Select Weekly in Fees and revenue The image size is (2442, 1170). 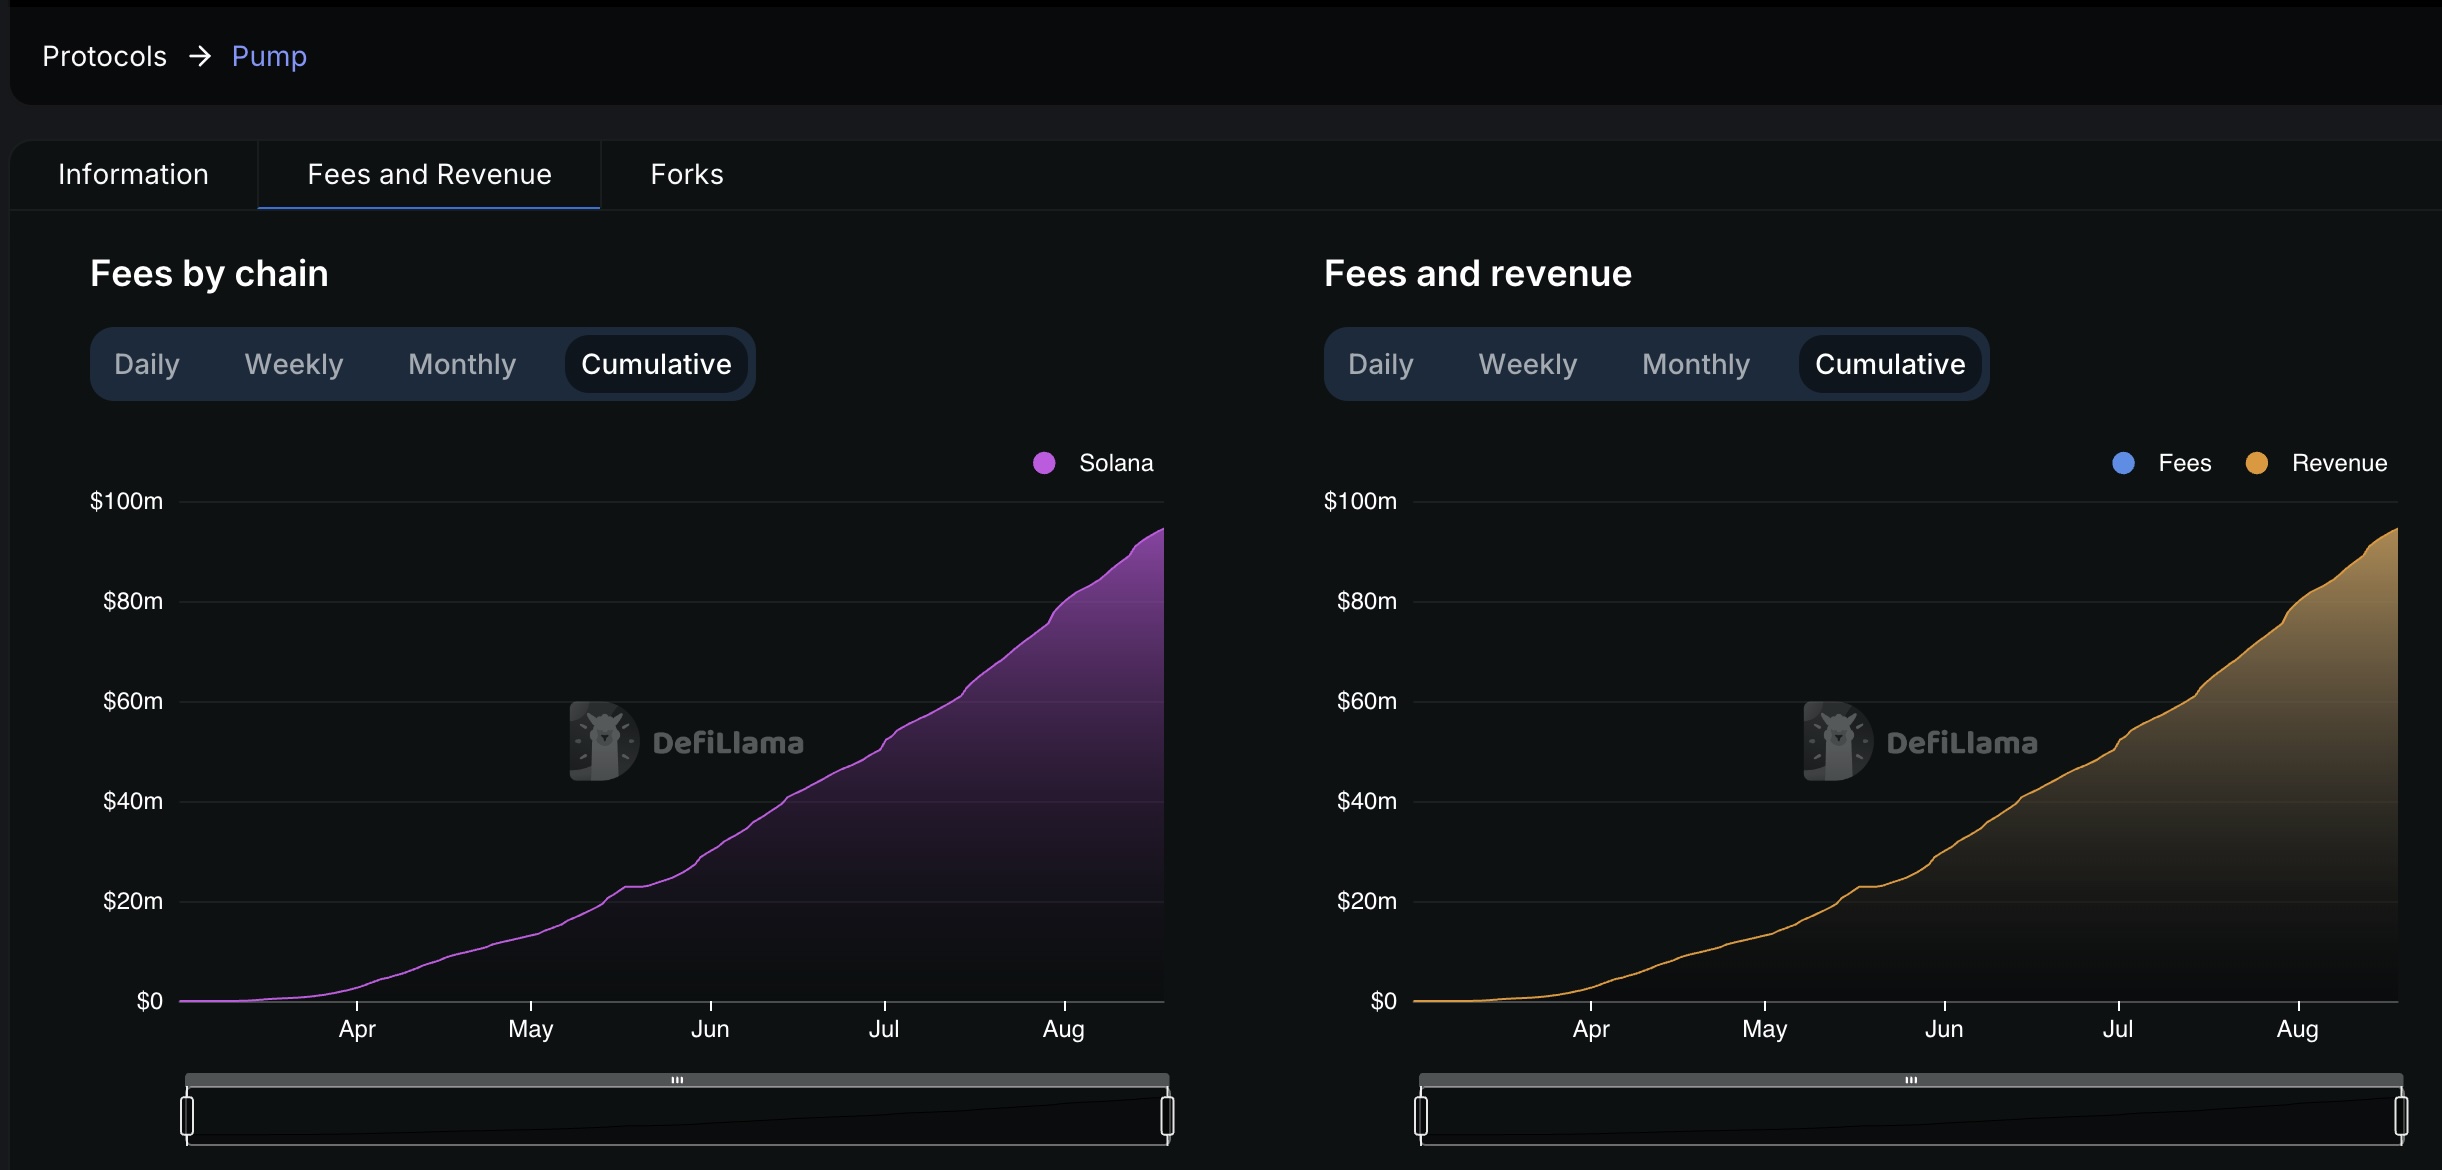pyautogui.click(x=1528, y=364)
